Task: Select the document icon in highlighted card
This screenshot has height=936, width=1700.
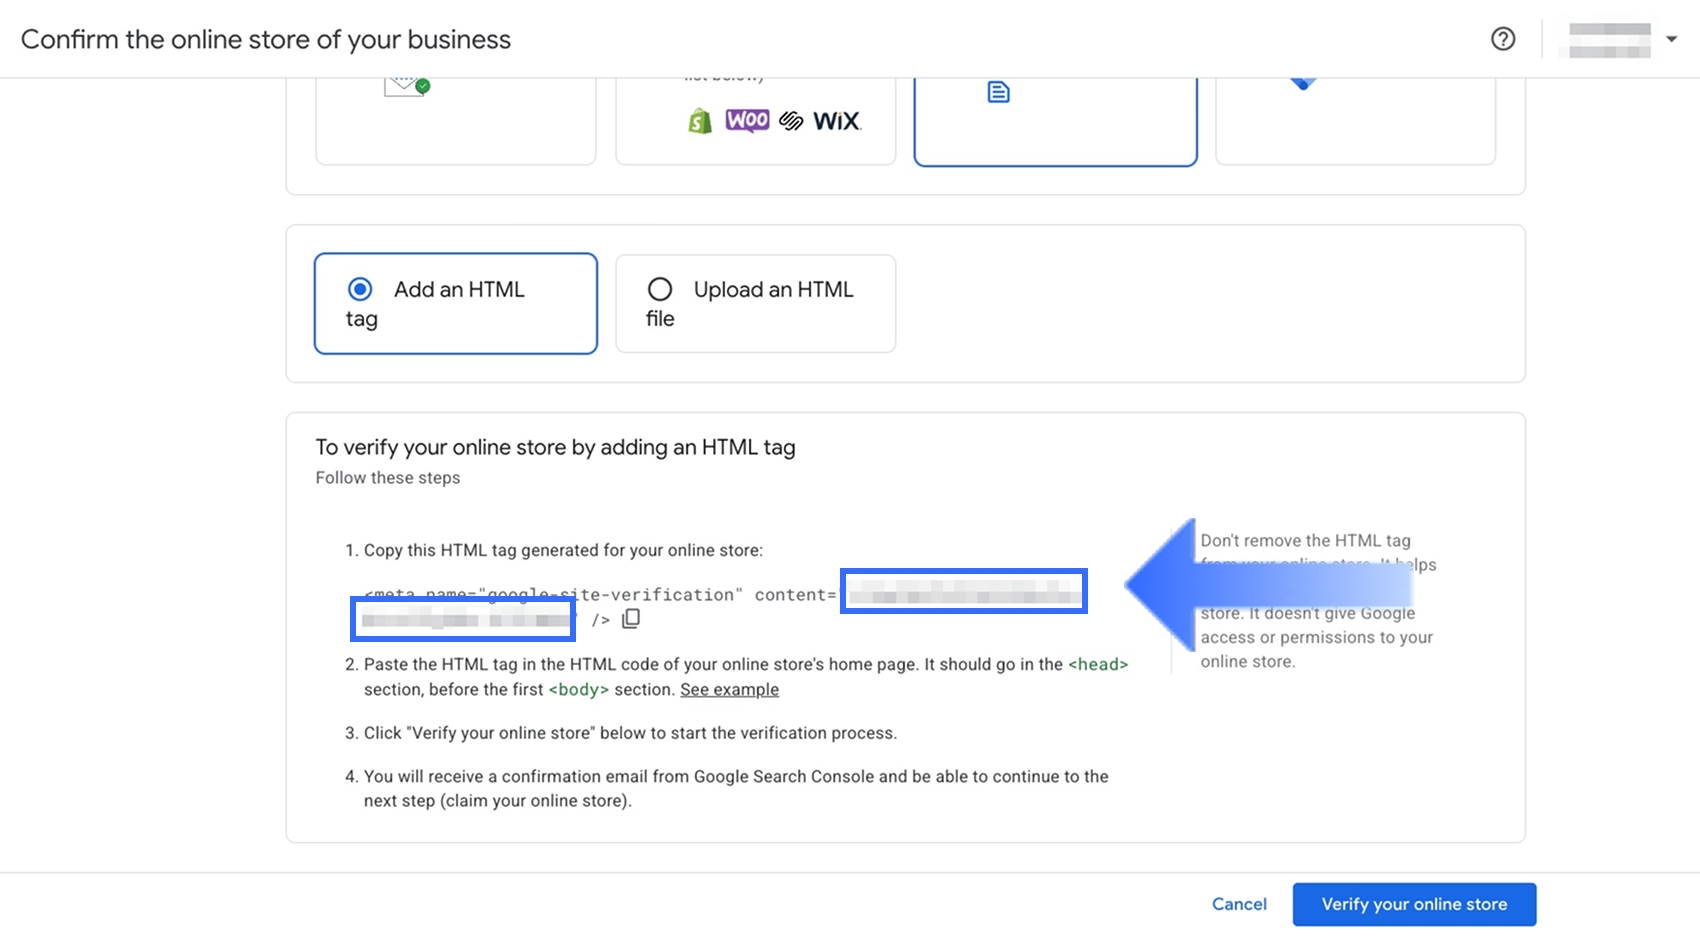Action: pyautogui.click(x=998, y=93)
